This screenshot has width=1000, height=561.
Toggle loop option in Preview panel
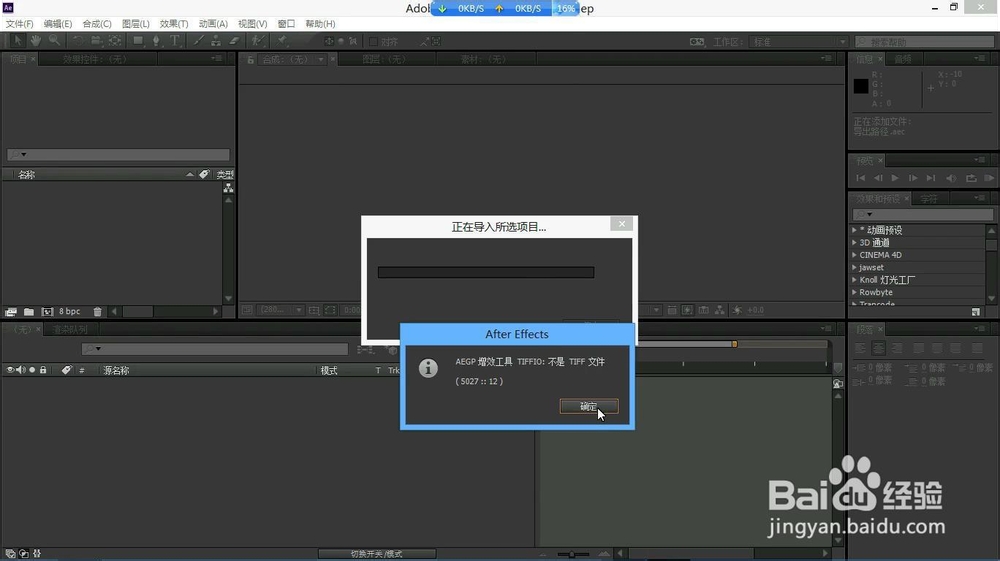971,178
